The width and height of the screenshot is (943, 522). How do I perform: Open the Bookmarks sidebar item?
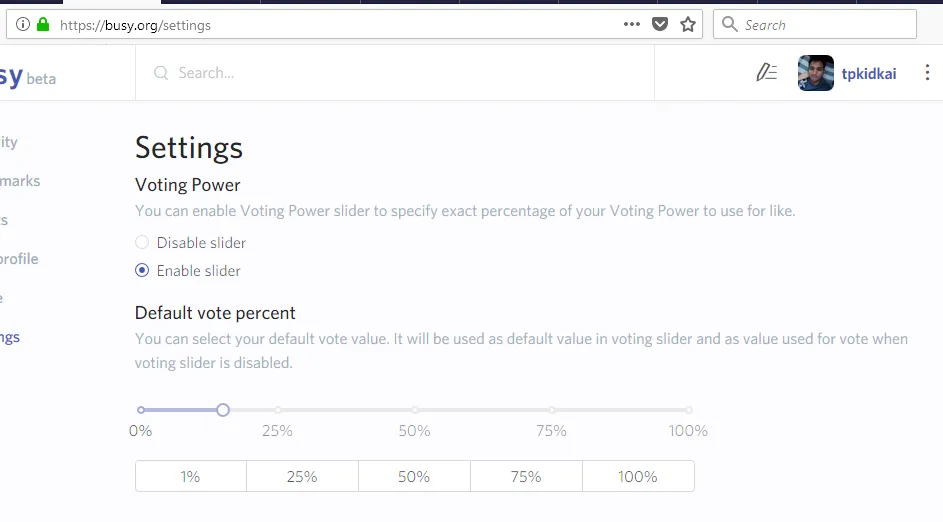20,181
